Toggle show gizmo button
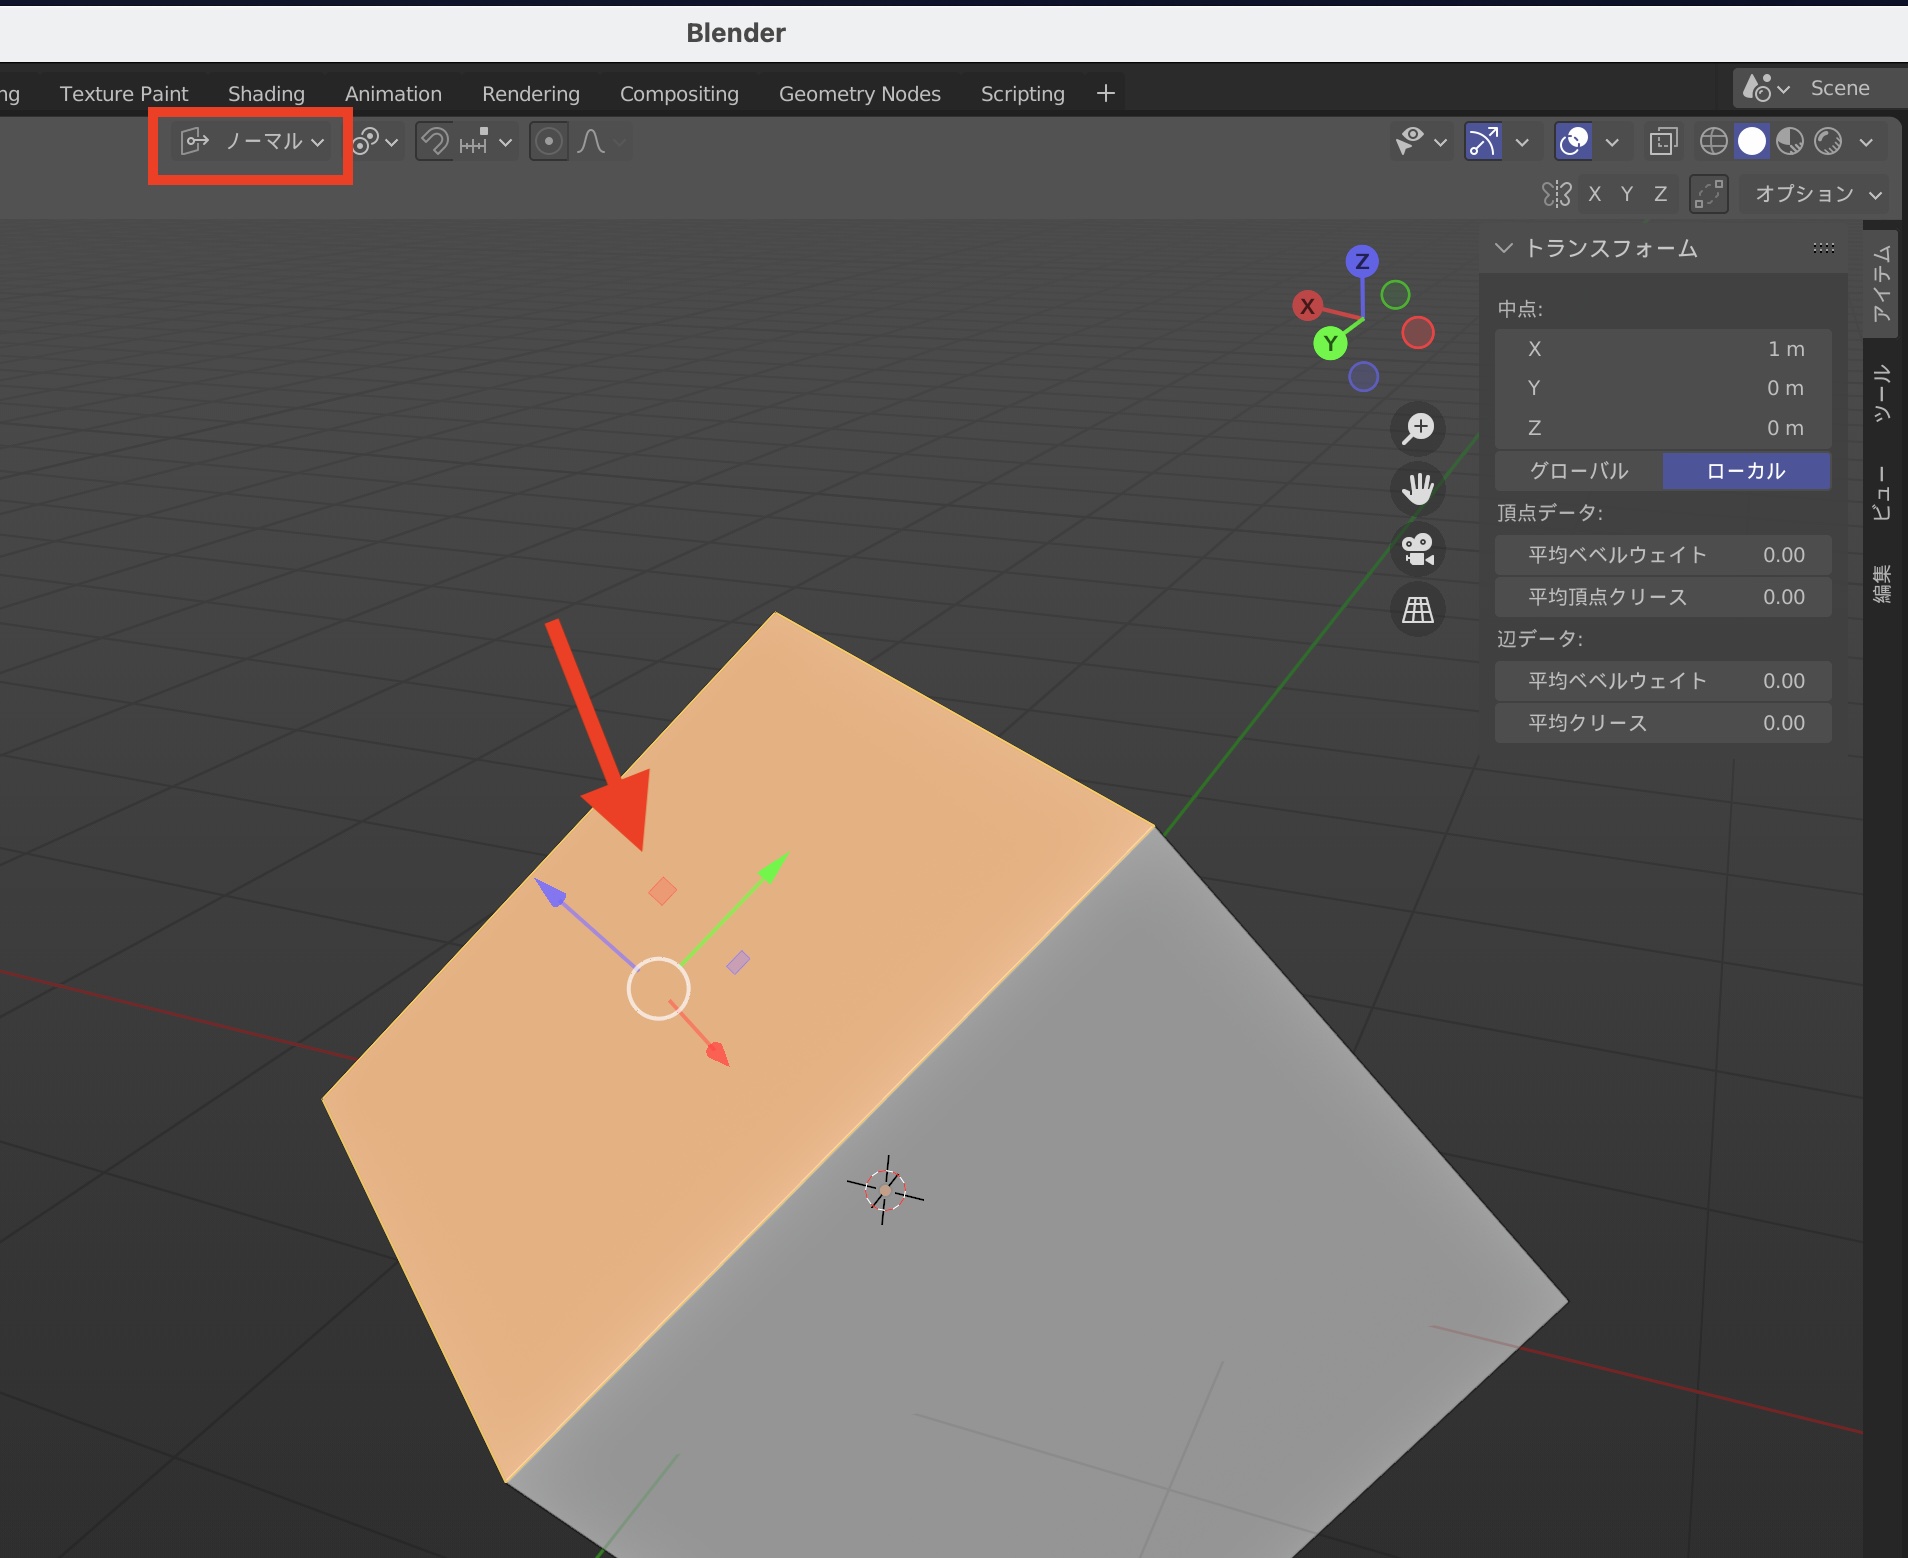Viewport: 1908px width, 1558px height. coord(1482,142)
